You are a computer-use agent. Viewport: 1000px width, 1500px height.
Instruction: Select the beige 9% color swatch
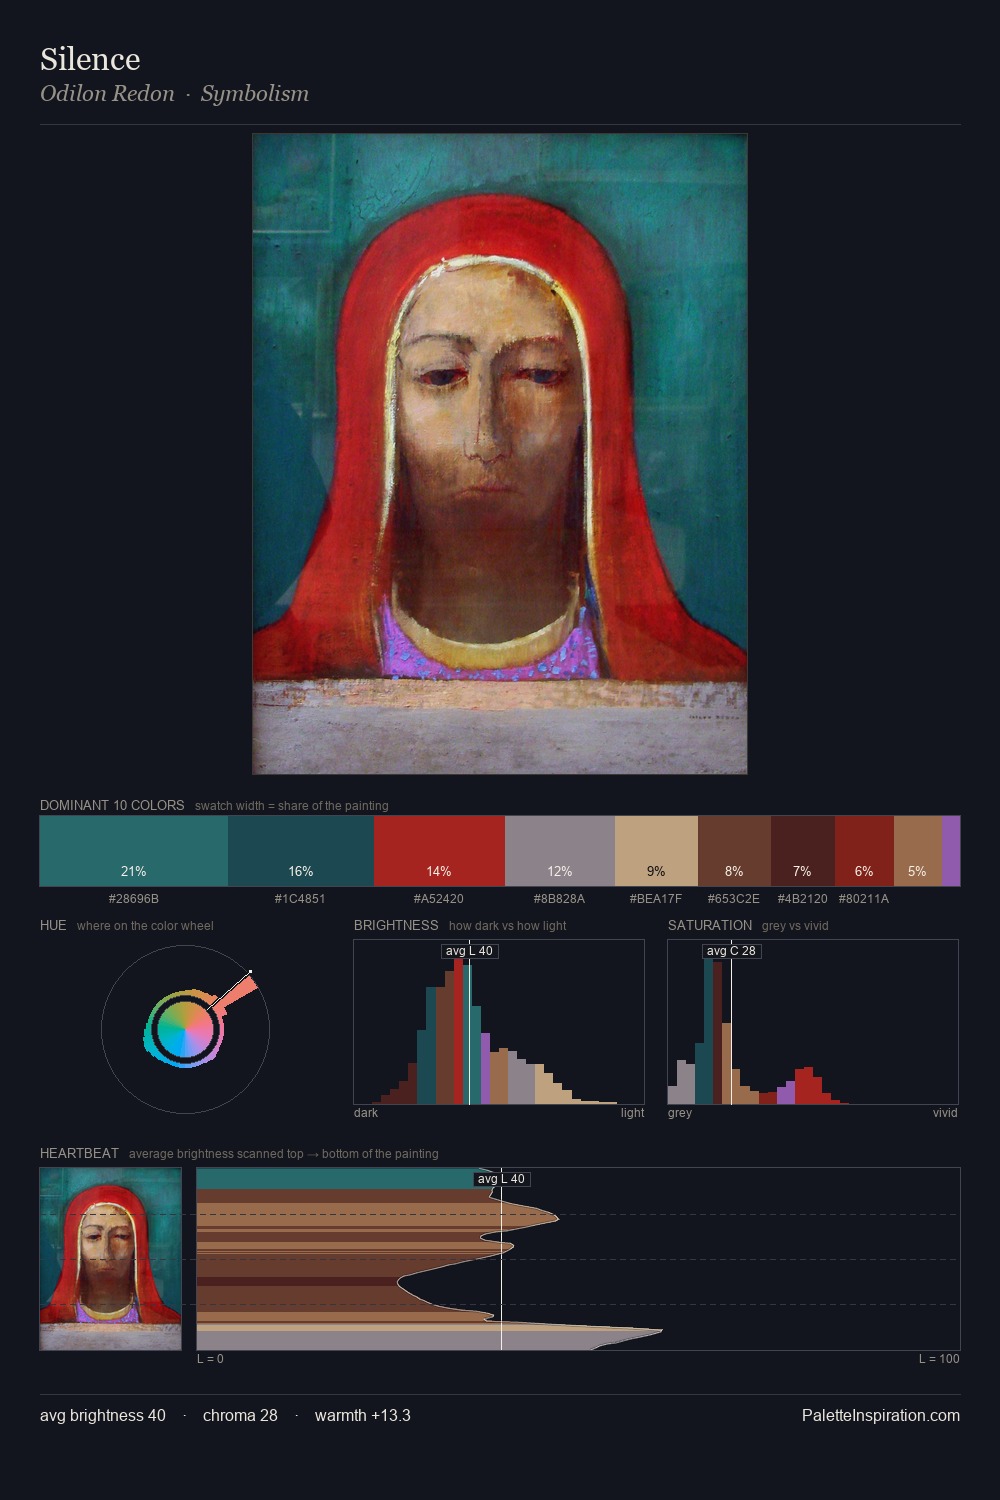(656, 851)
